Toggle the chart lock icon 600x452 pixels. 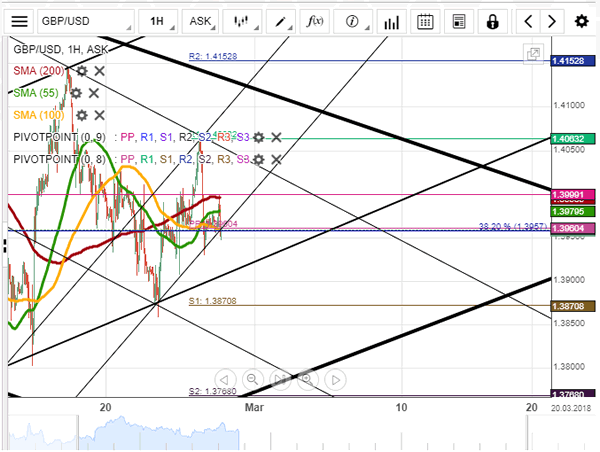pyautogui.click(x=492, y=21)
